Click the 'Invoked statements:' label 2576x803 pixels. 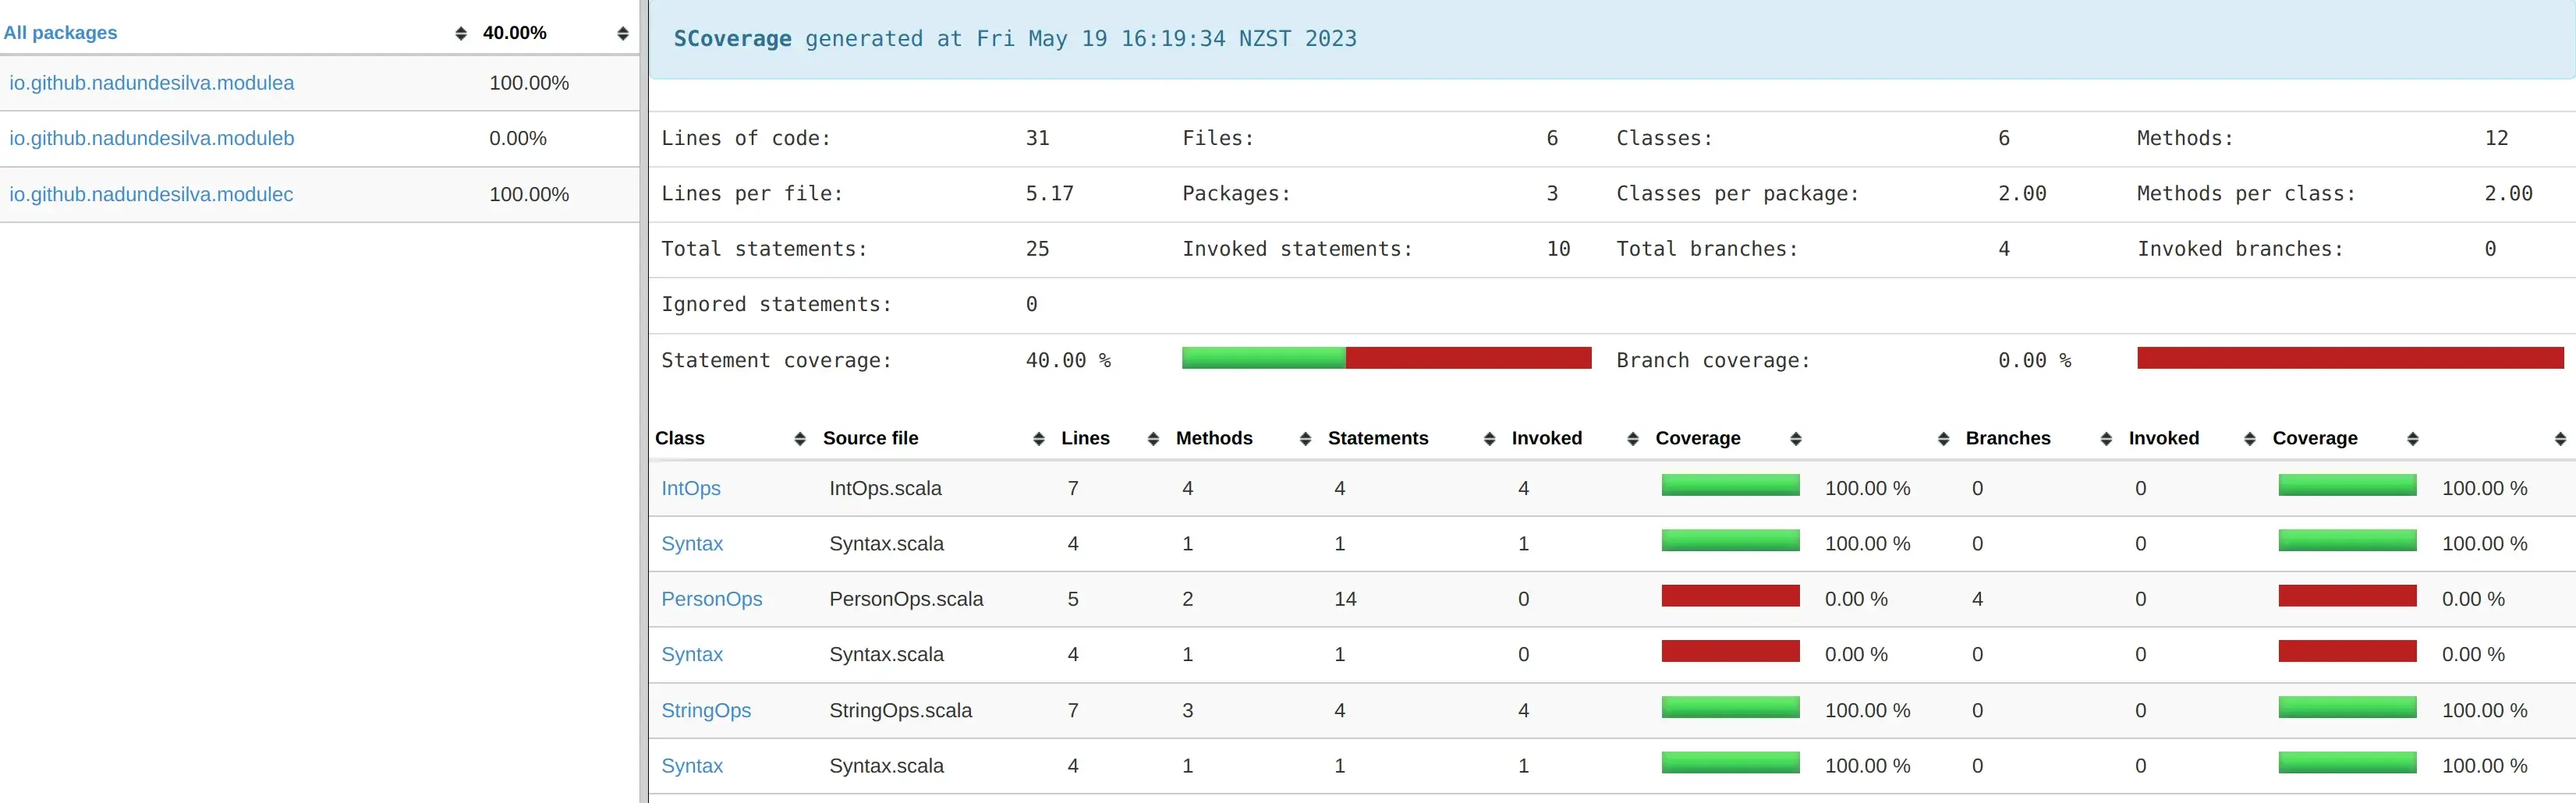tap(1298, 249)
